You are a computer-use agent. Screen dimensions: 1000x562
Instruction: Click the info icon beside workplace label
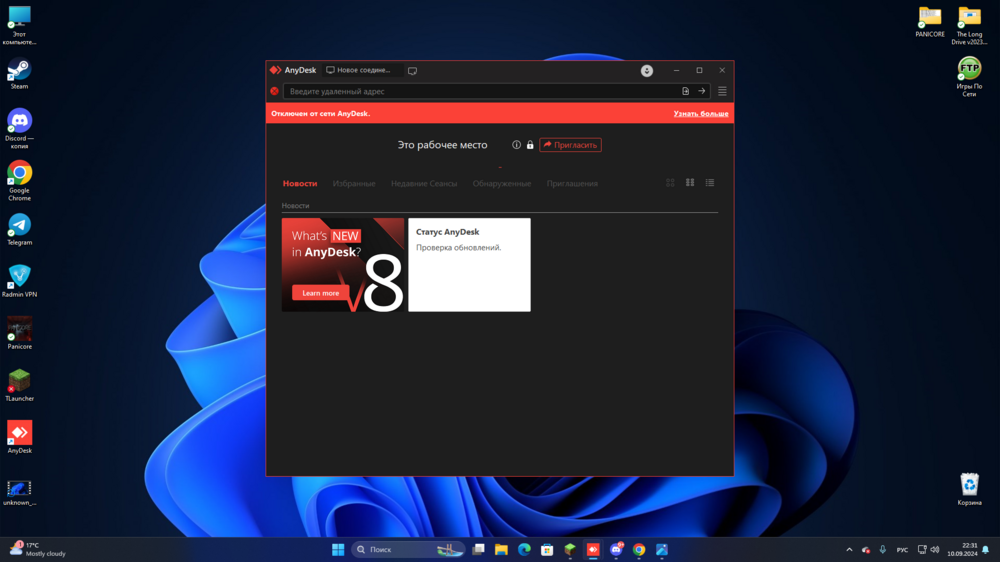tap(517, 145)
